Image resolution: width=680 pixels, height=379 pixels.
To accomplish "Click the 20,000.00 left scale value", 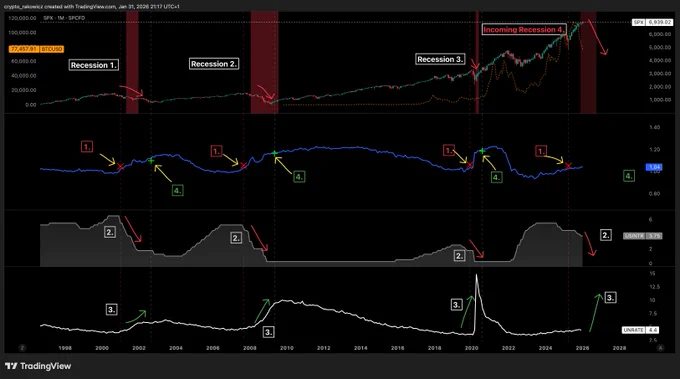I will click(23, 90).
